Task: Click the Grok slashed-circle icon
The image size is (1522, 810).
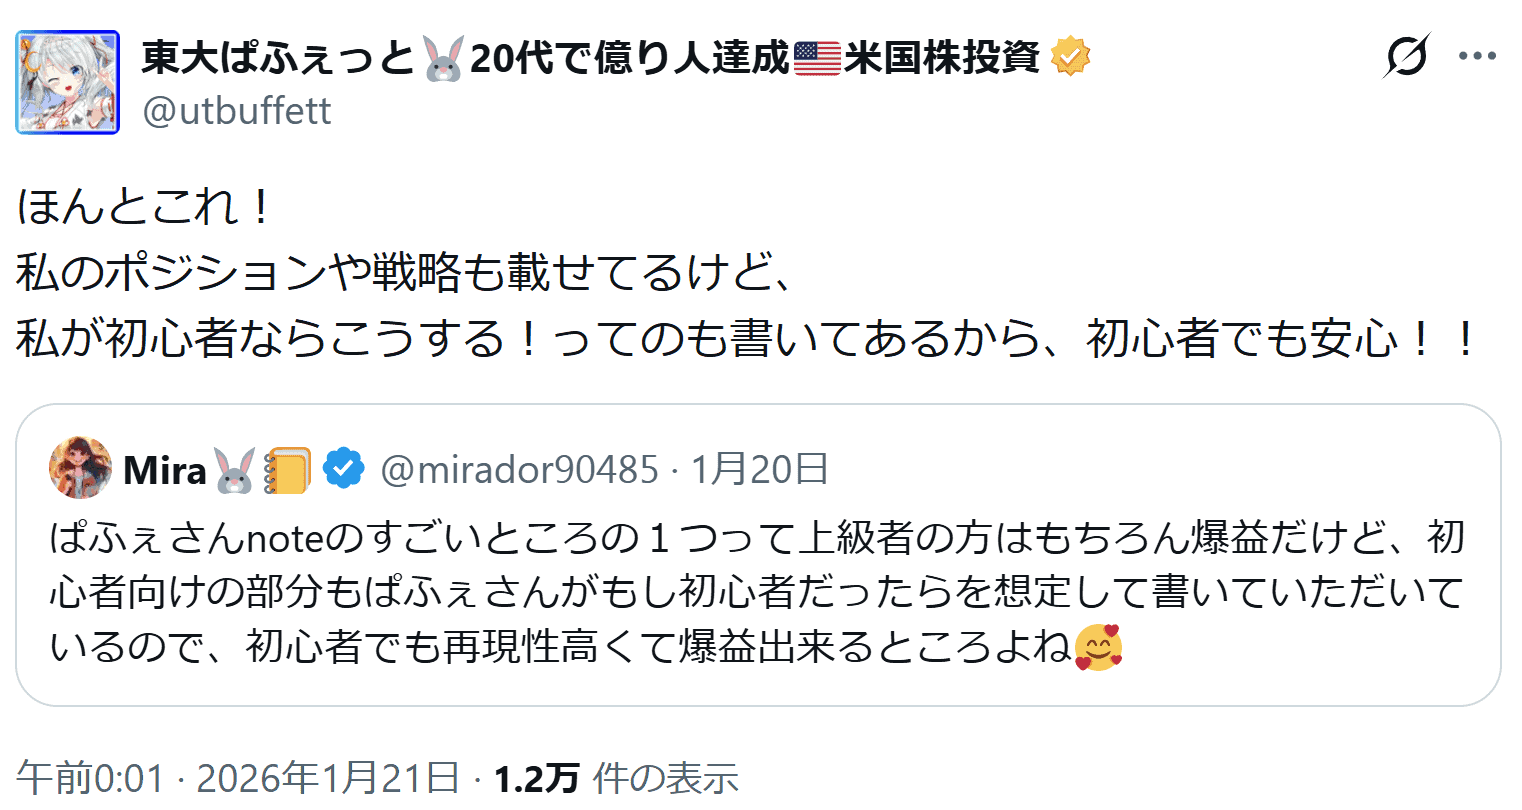Action: tap(1405, 56)
